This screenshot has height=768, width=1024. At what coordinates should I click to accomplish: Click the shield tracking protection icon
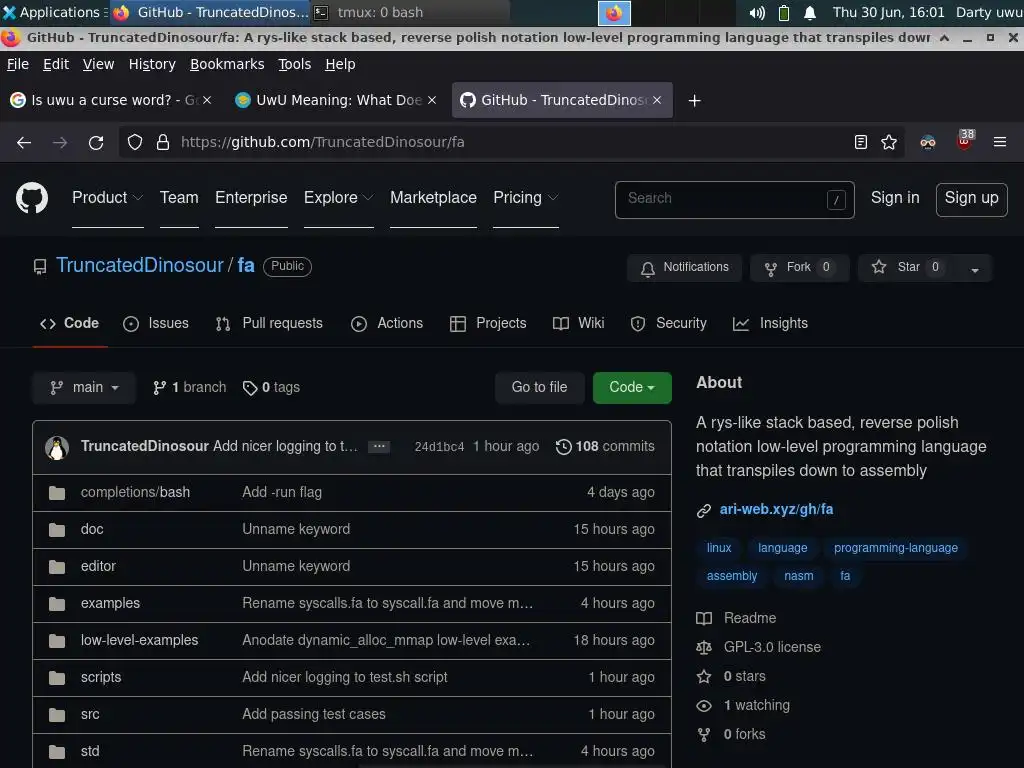tap(135, 142)
